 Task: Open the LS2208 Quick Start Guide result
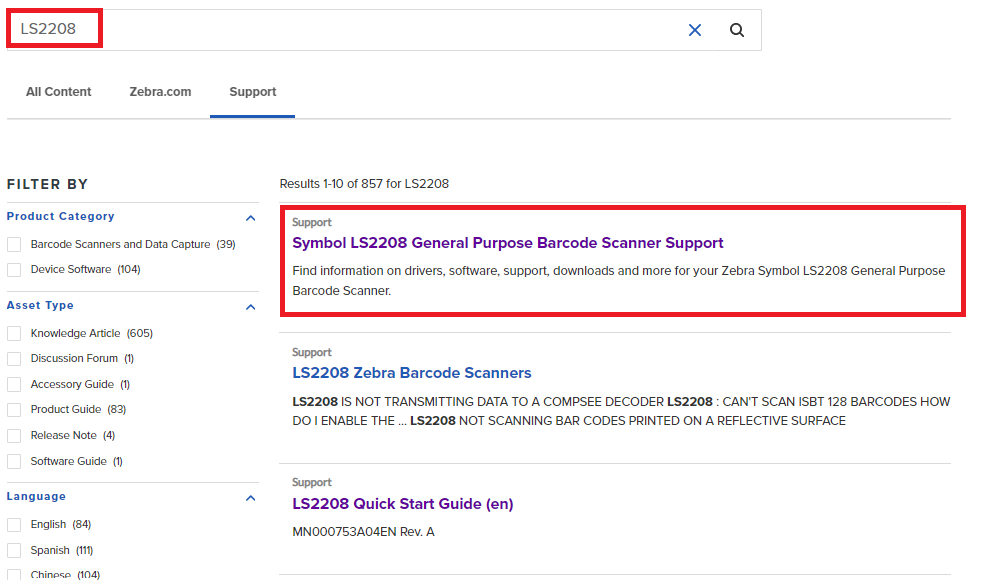[x=402, y=503]
